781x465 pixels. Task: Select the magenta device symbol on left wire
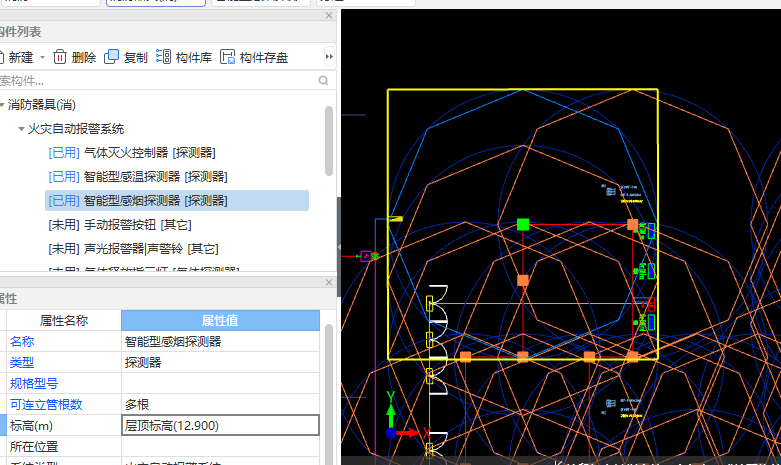[x=366, y=256]
